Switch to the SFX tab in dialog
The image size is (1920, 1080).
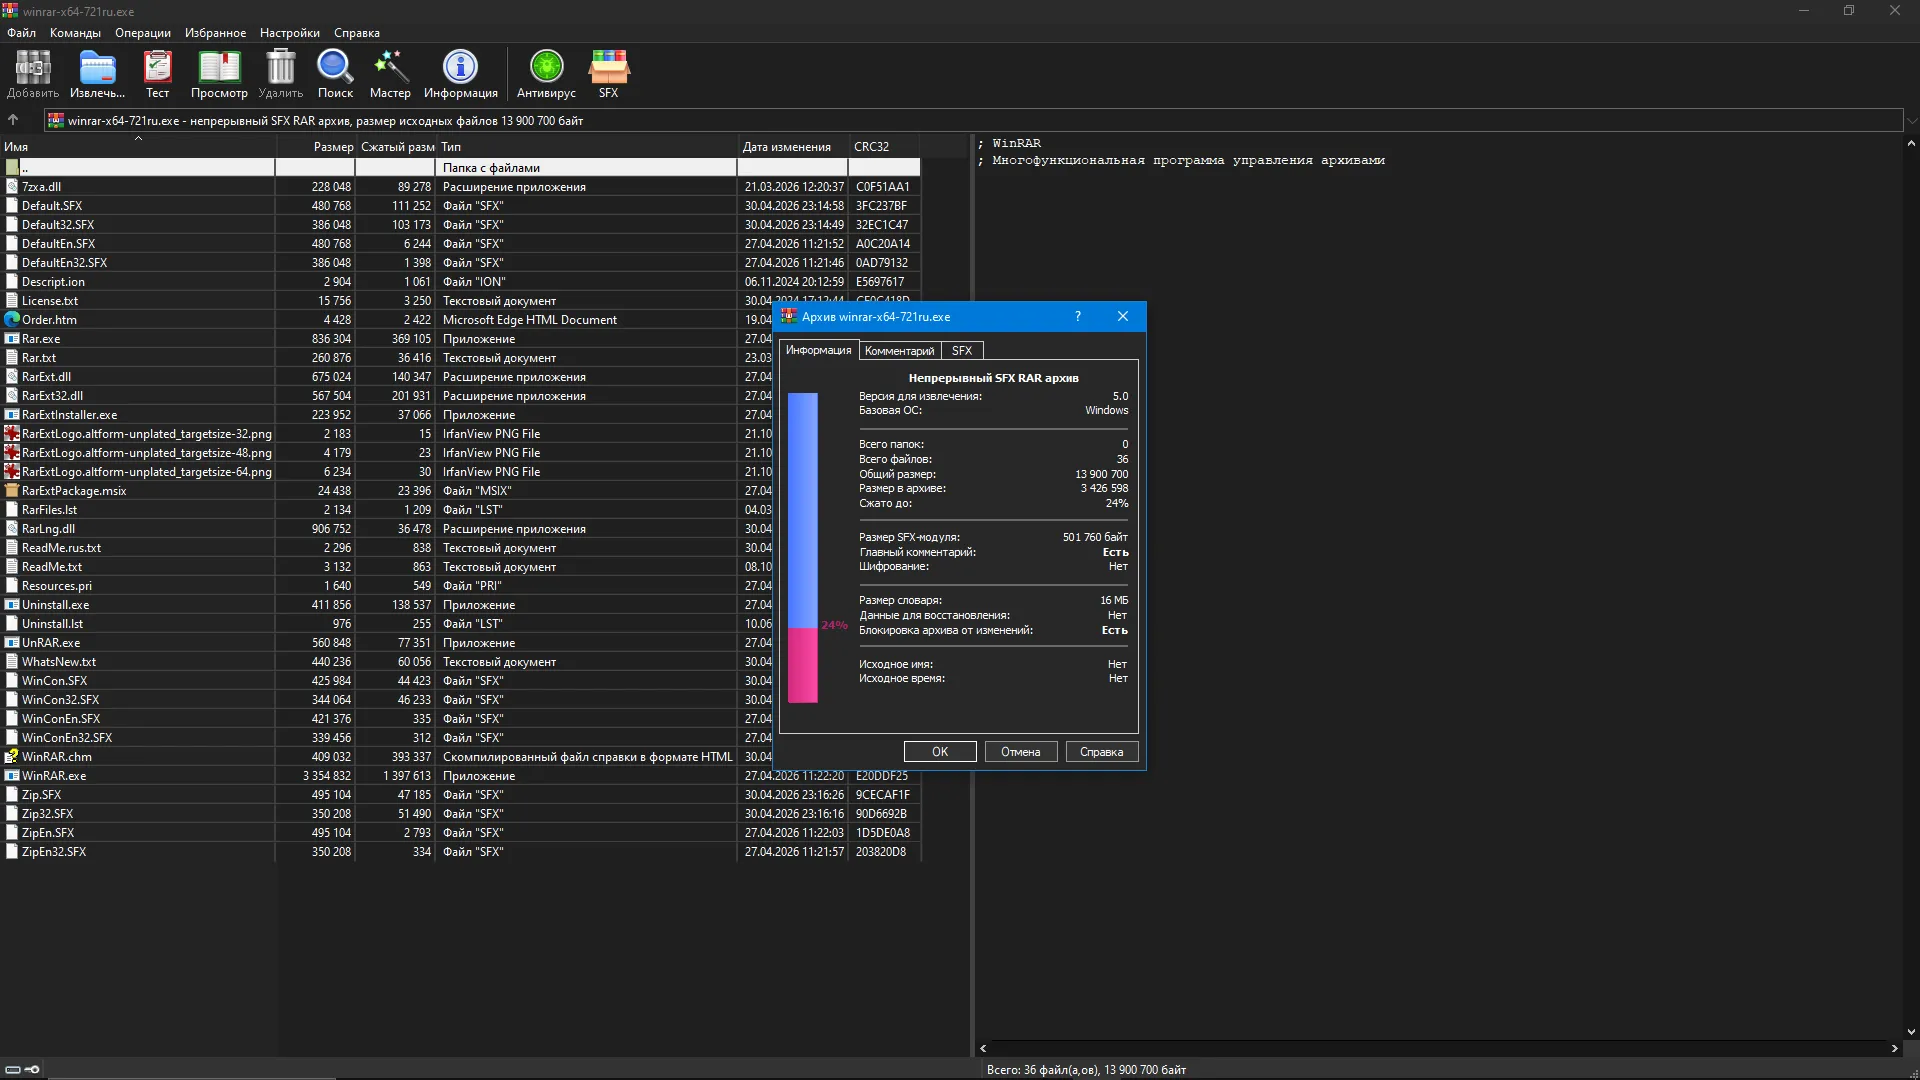[x=962, y=351]
